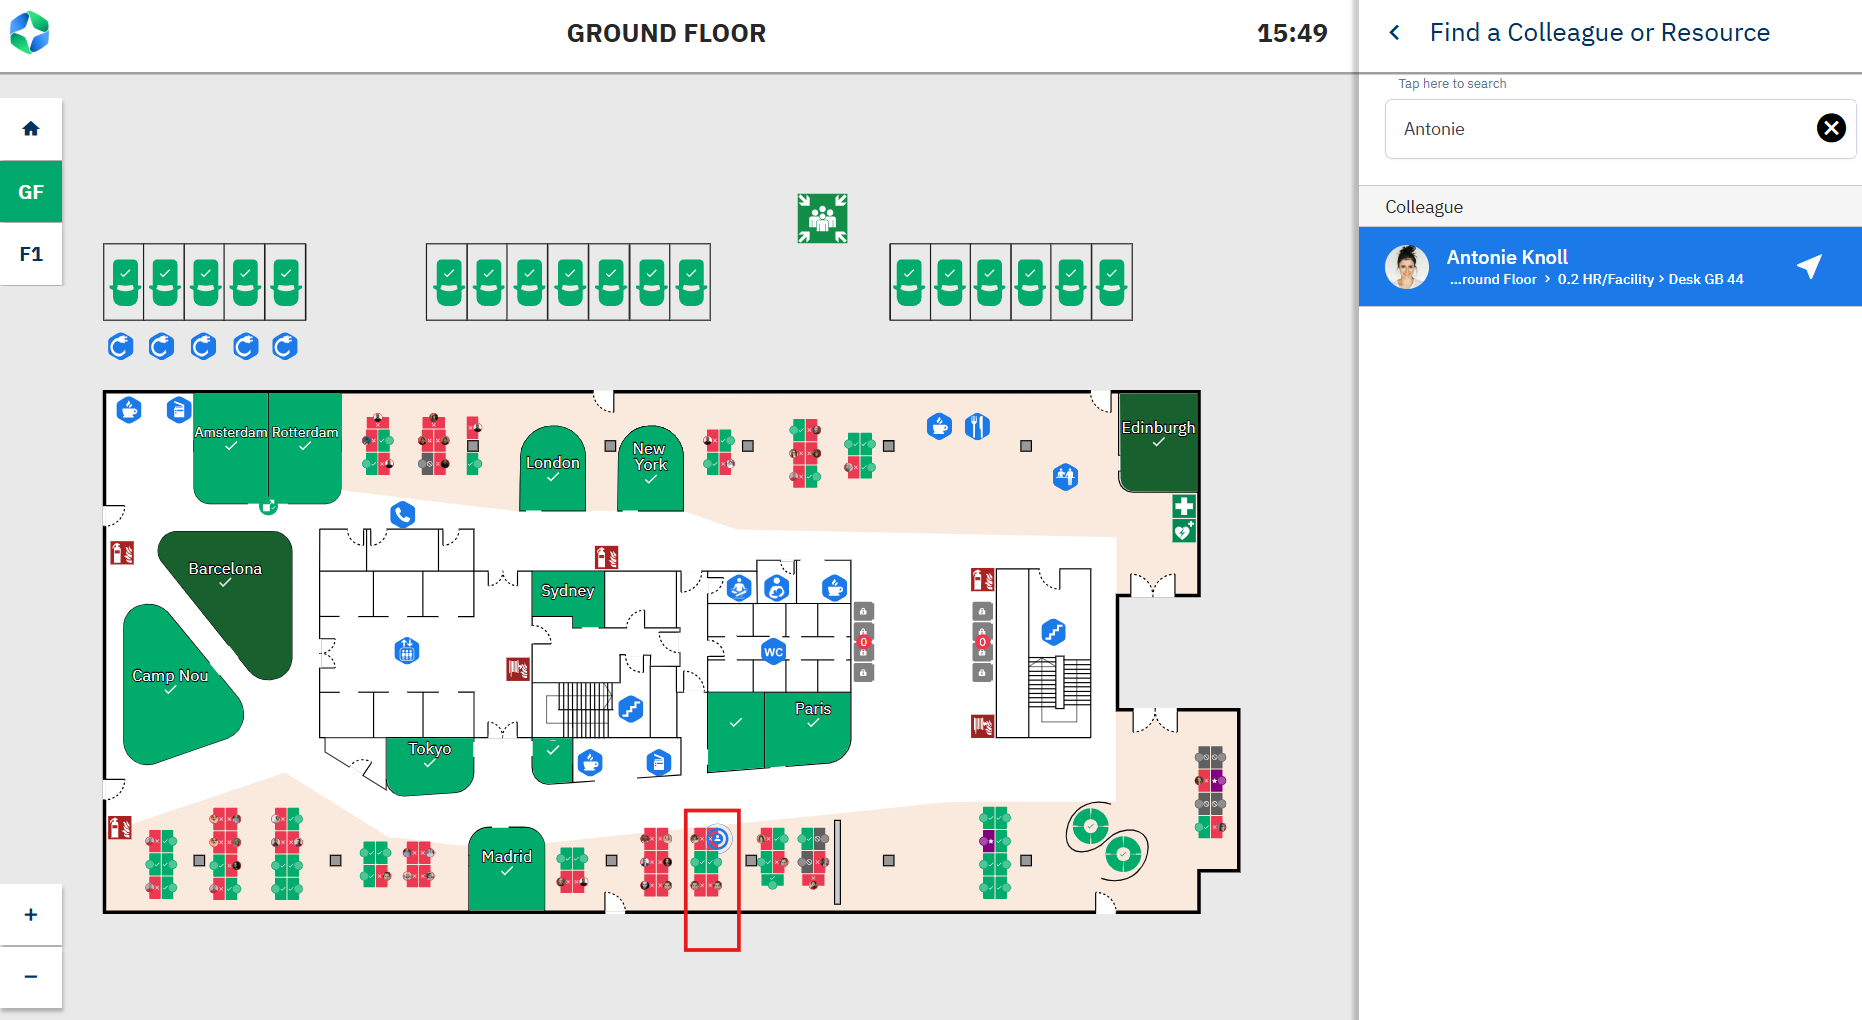Select the Madrid meeting room
1862x1020 pixels.
[507, 866]
